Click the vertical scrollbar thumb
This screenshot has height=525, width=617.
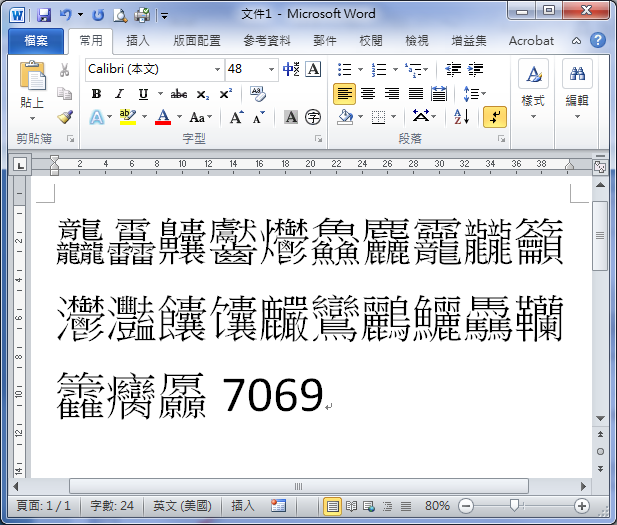pos(600,235)
